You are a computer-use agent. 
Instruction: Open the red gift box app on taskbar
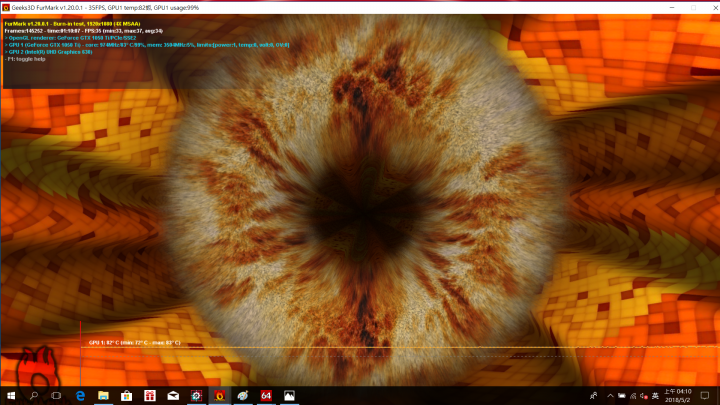[x=150, y=395]
